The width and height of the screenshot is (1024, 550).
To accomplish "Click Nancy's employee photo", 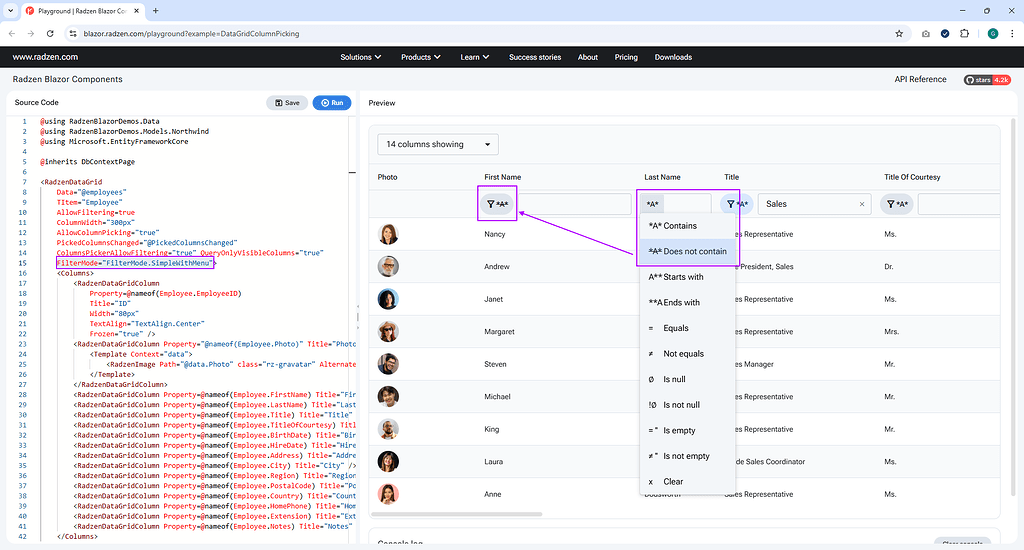I will point(388,234).
